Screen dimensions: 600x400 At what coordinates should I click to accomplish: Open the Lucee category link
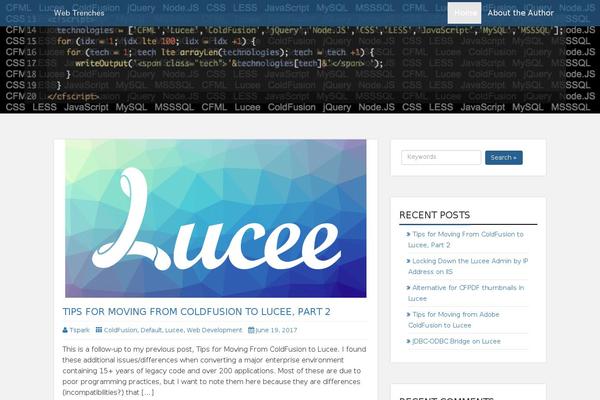pyautogui.click(x=174, y=330)
